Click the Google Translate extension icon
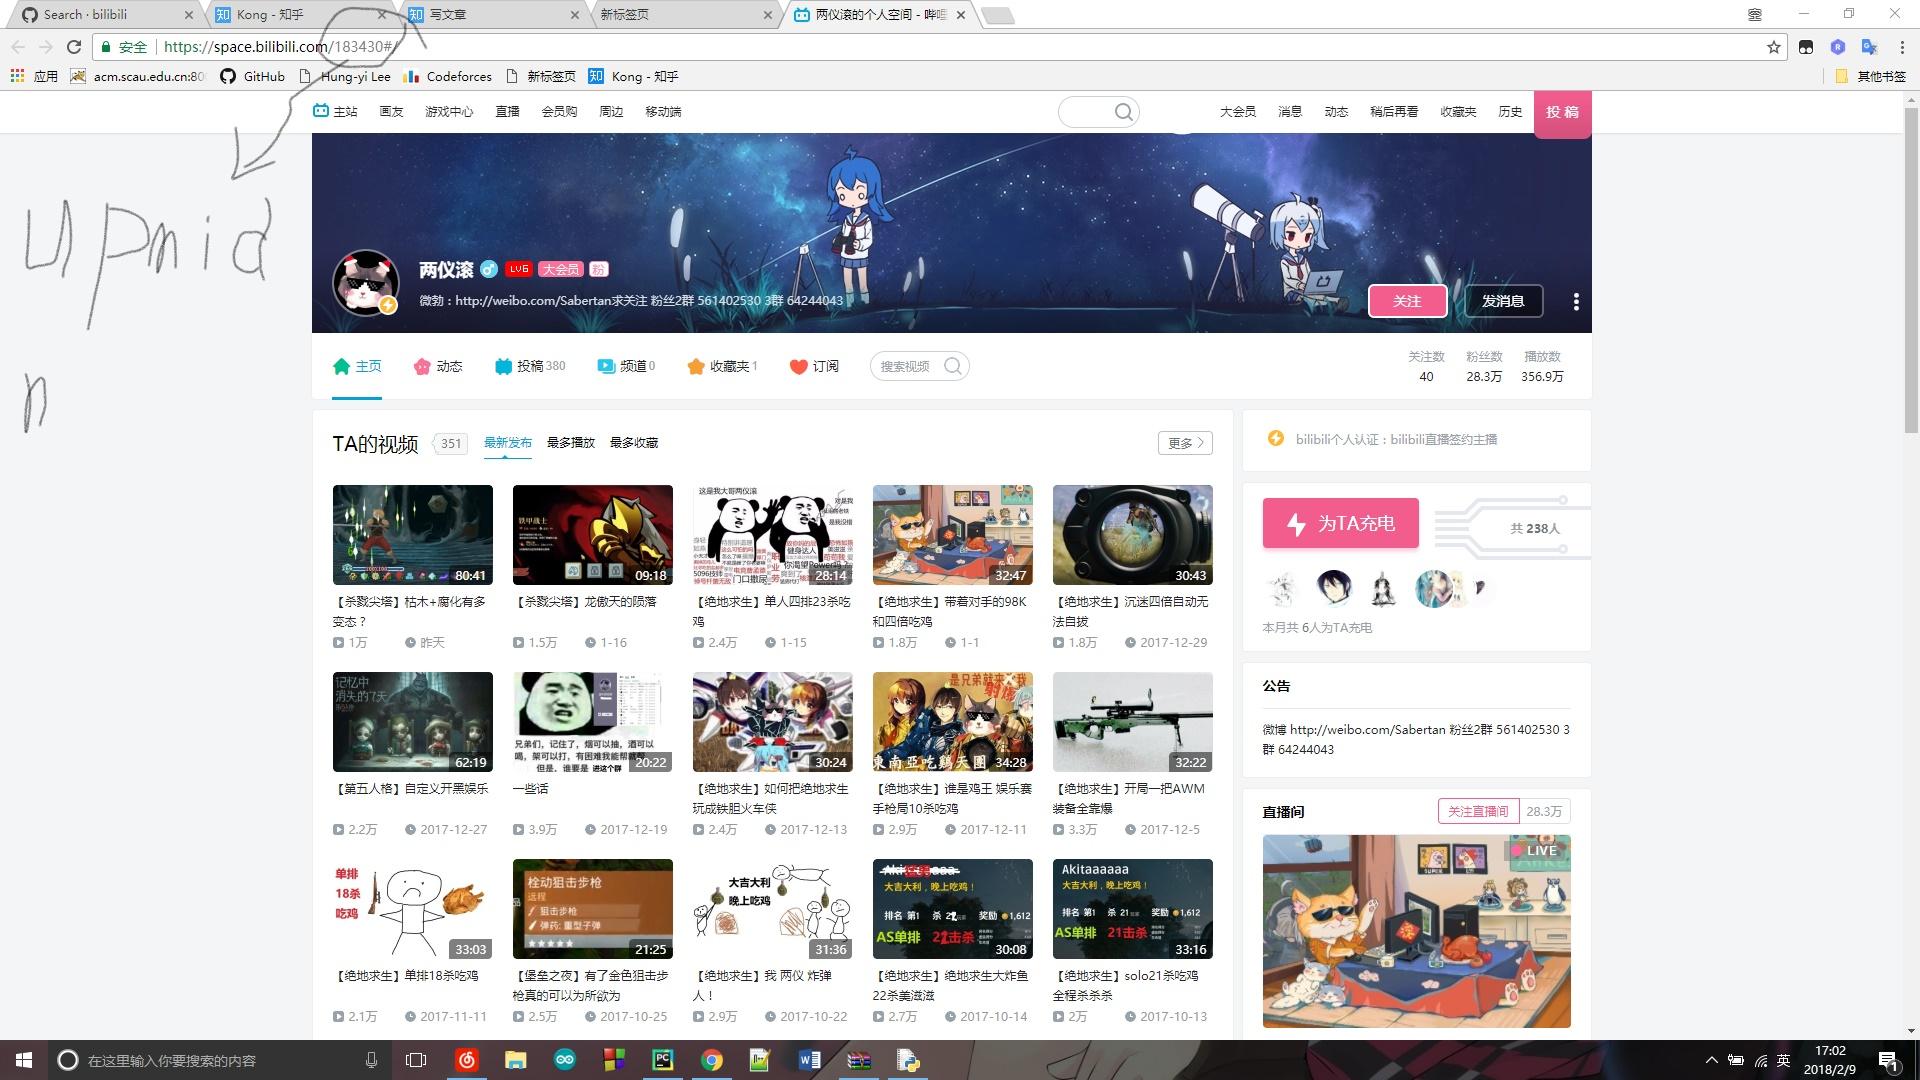 pyautogui.click(x=1868, y=47)
